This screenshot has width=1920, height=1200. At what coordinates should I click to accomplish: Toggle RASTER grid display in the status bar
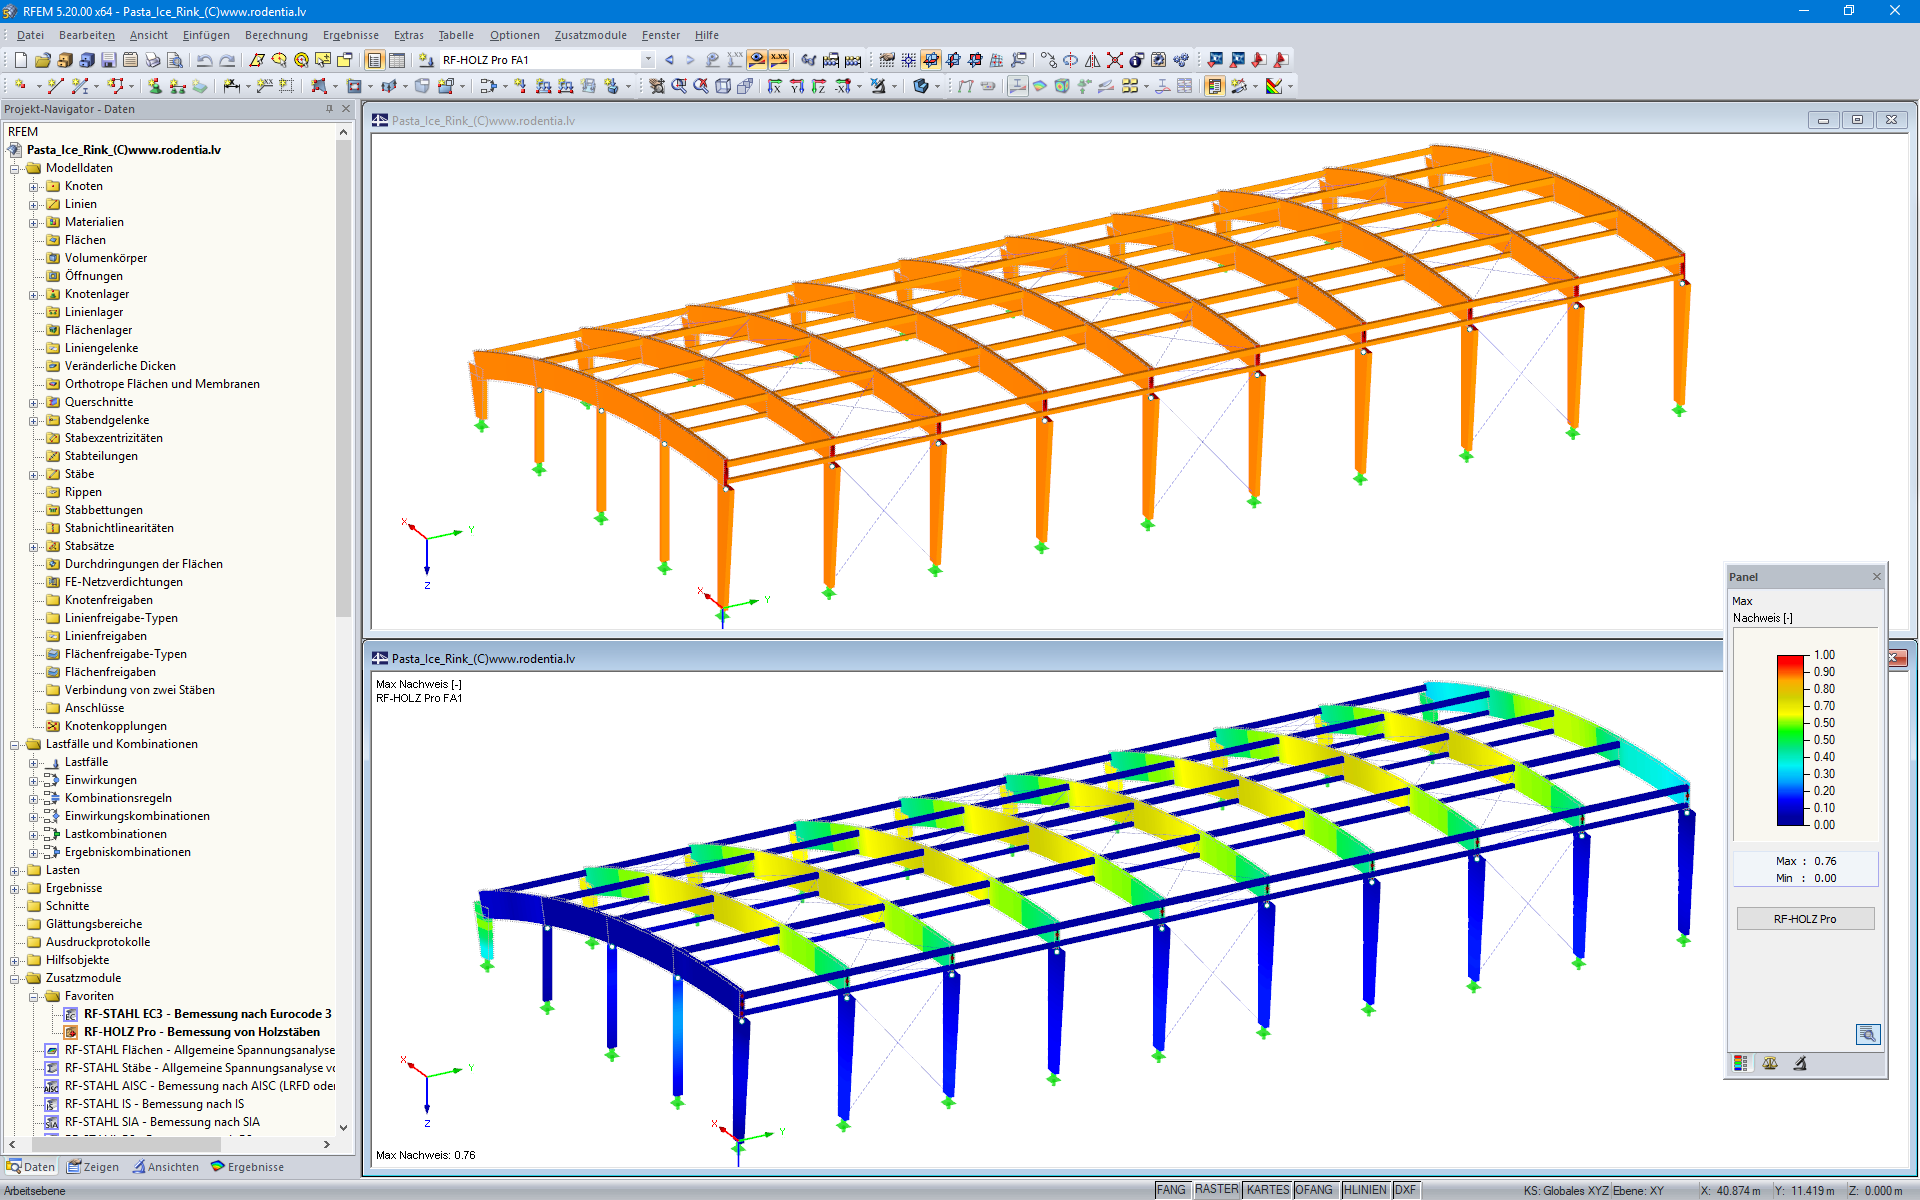click(x=1216, y=1189)
